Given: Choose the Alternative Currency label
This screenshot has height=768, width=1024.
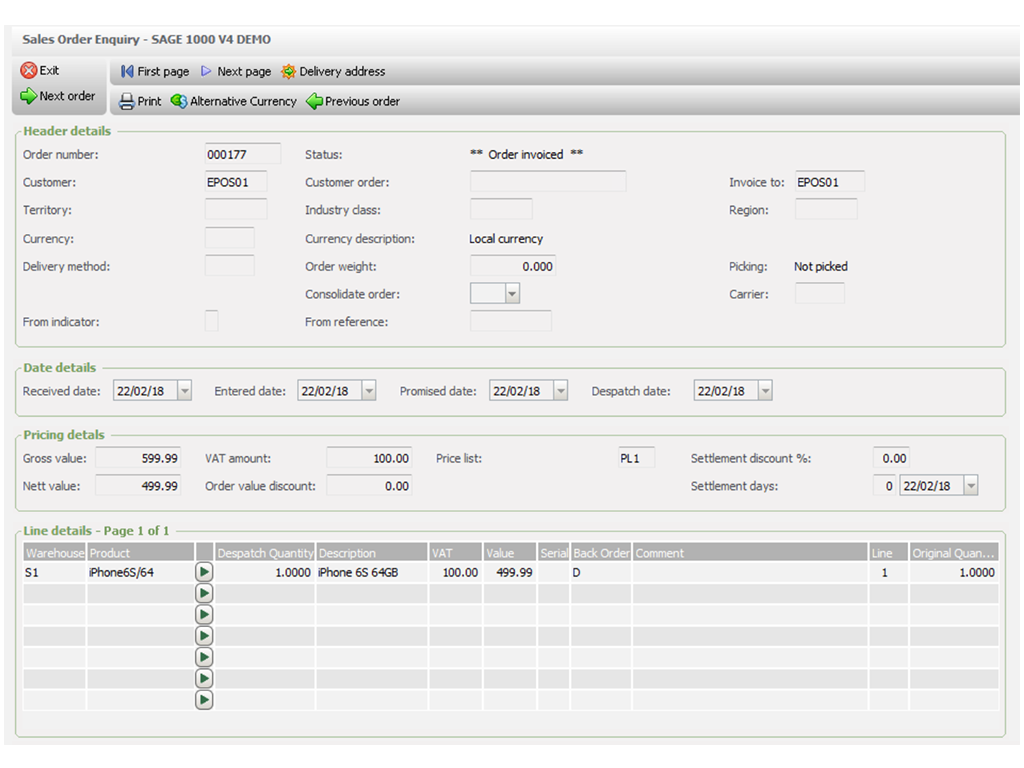Looking at the screenshot, I should (243, 101).
